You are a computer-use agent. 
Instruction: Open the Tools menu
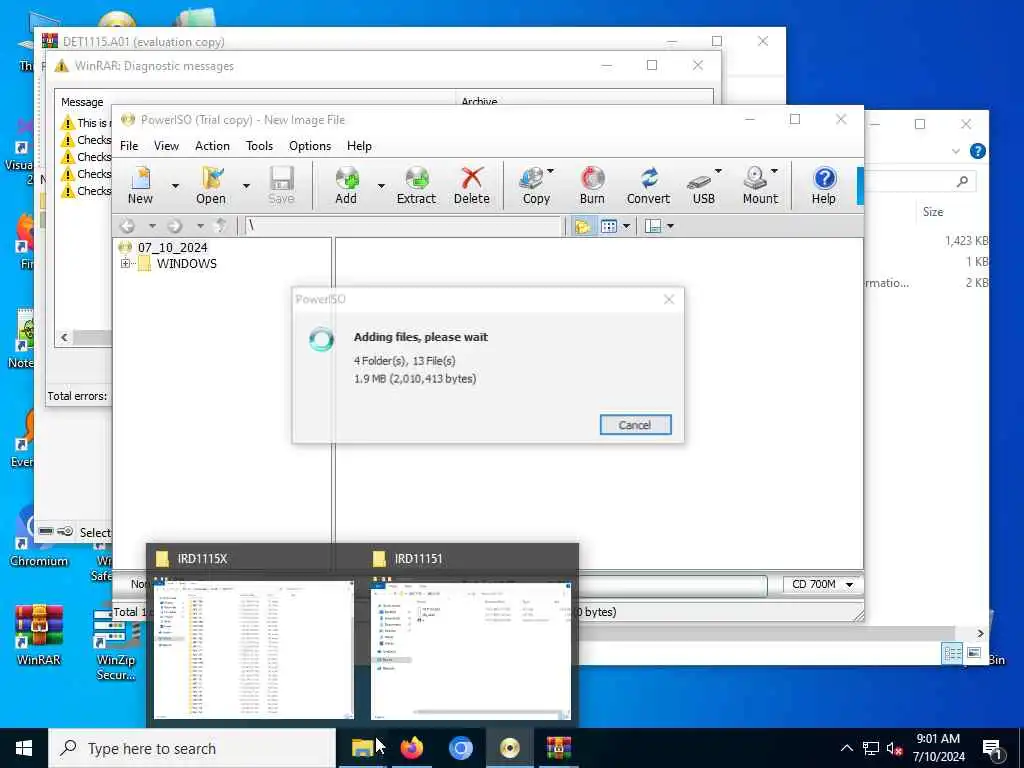point(259,146)
